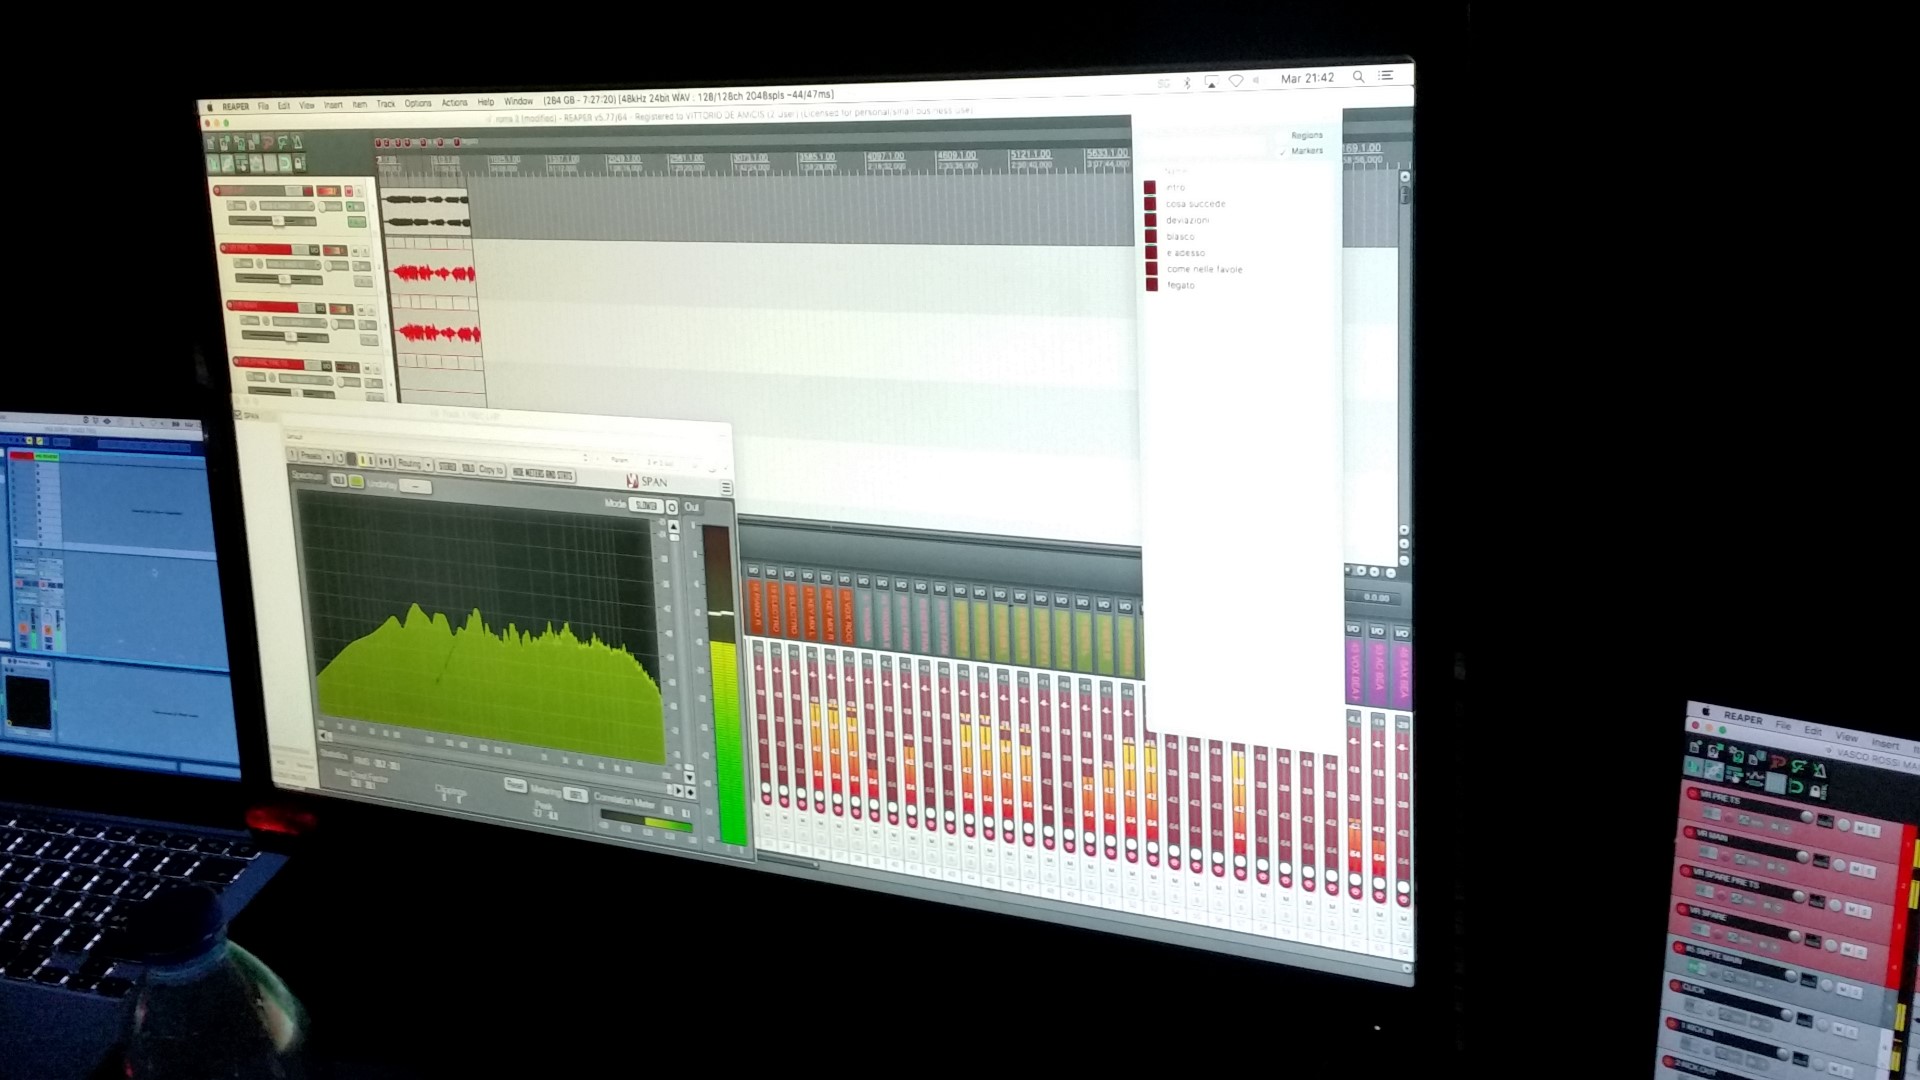The image size is (1920, 1080).
Task: Toggle record arm on the first track
Action: (x=217, y=190)
